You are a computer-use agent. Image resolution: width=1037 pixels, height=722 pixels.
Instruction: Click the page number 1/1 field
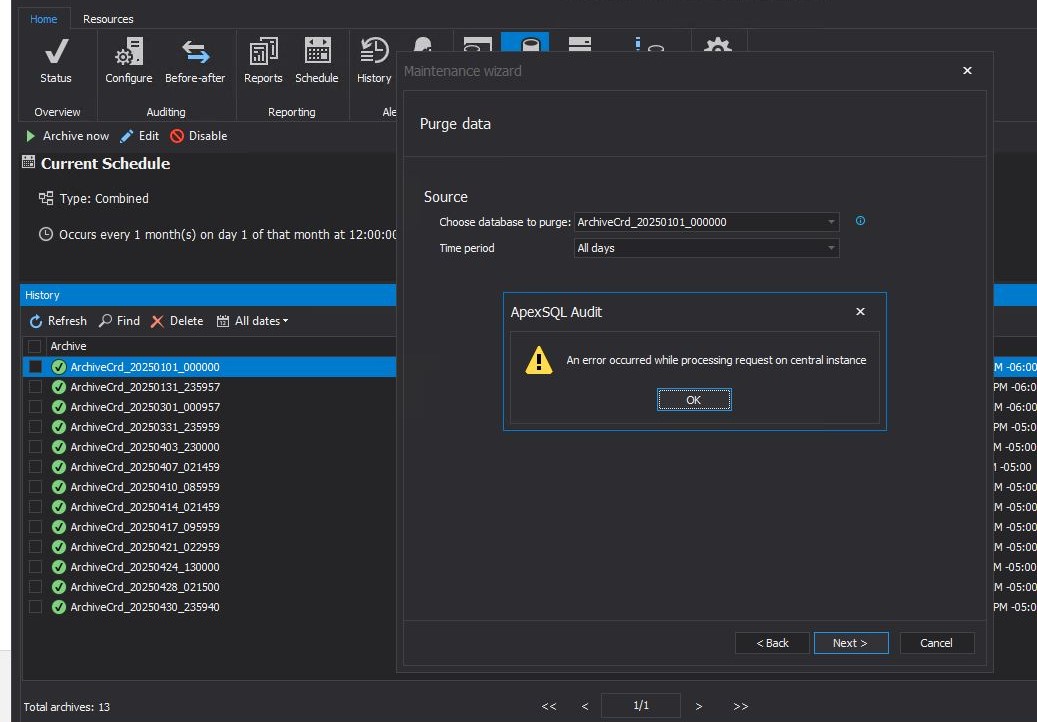pos(641,705)
